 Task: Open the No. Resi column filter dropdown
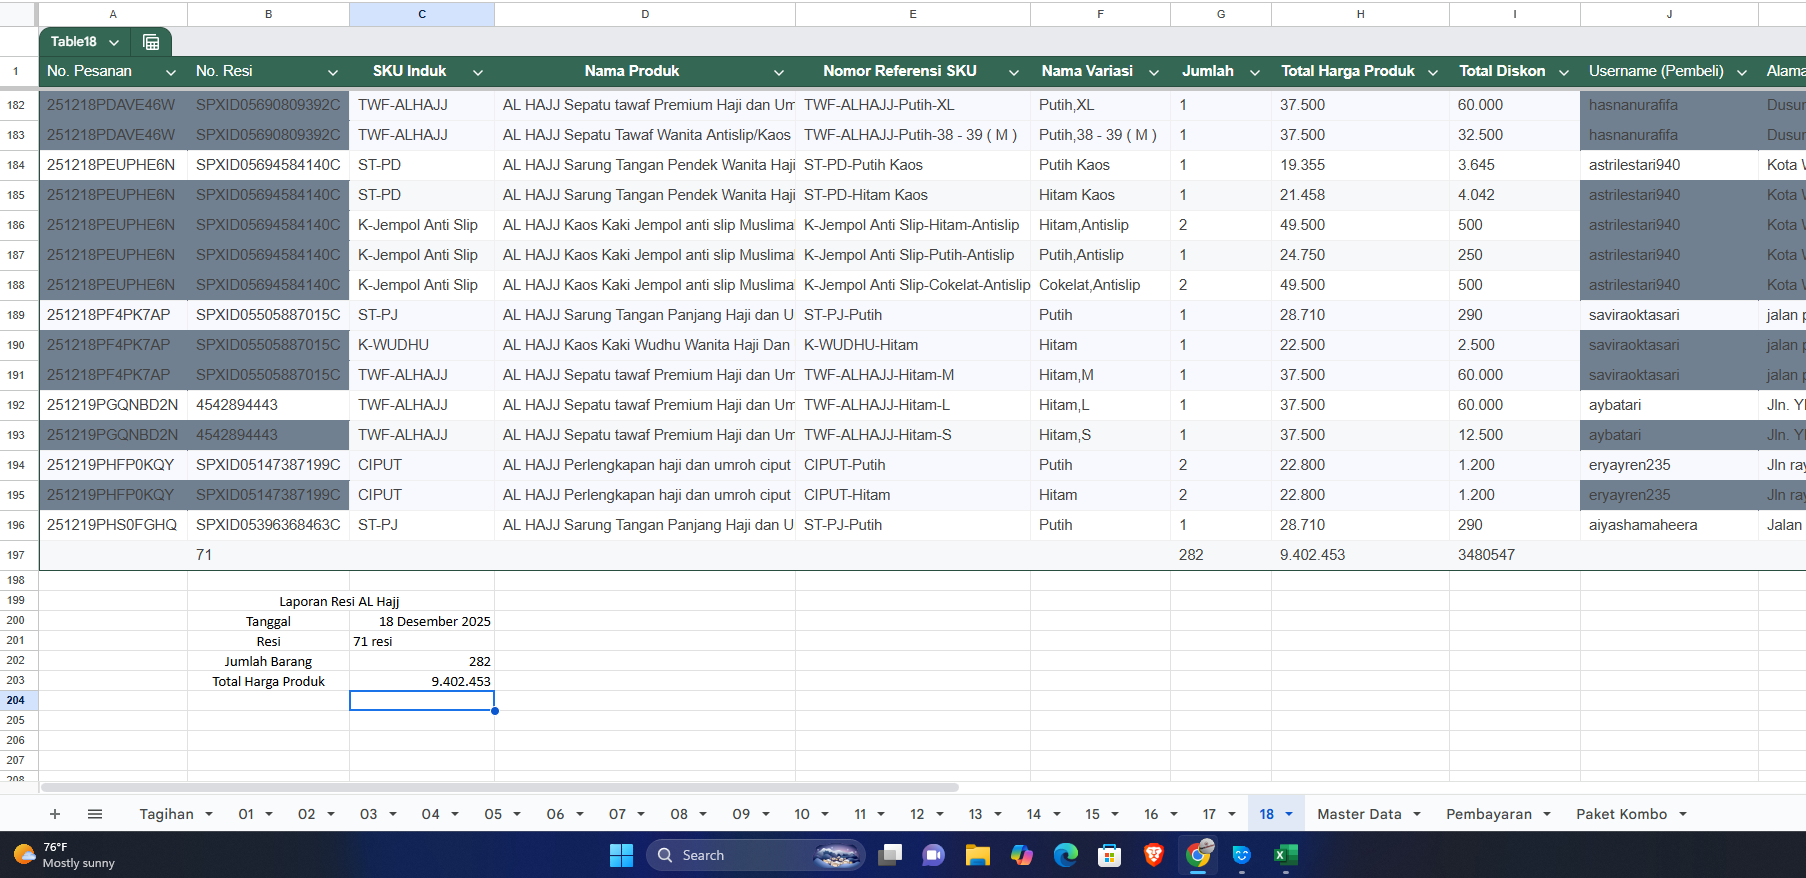333,72
